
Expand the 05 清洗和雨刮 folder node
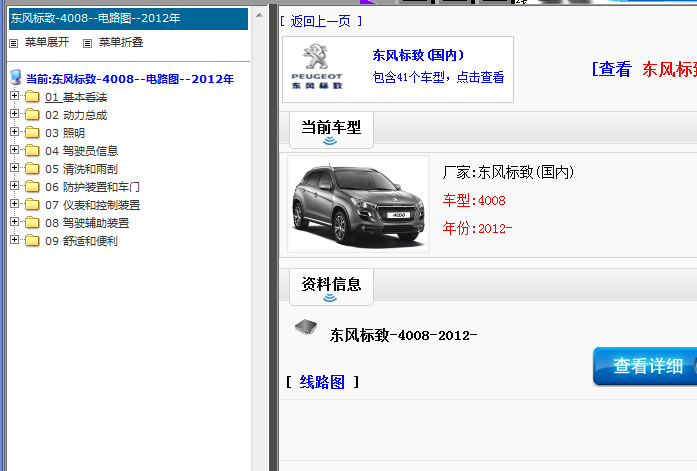point(15,168)
